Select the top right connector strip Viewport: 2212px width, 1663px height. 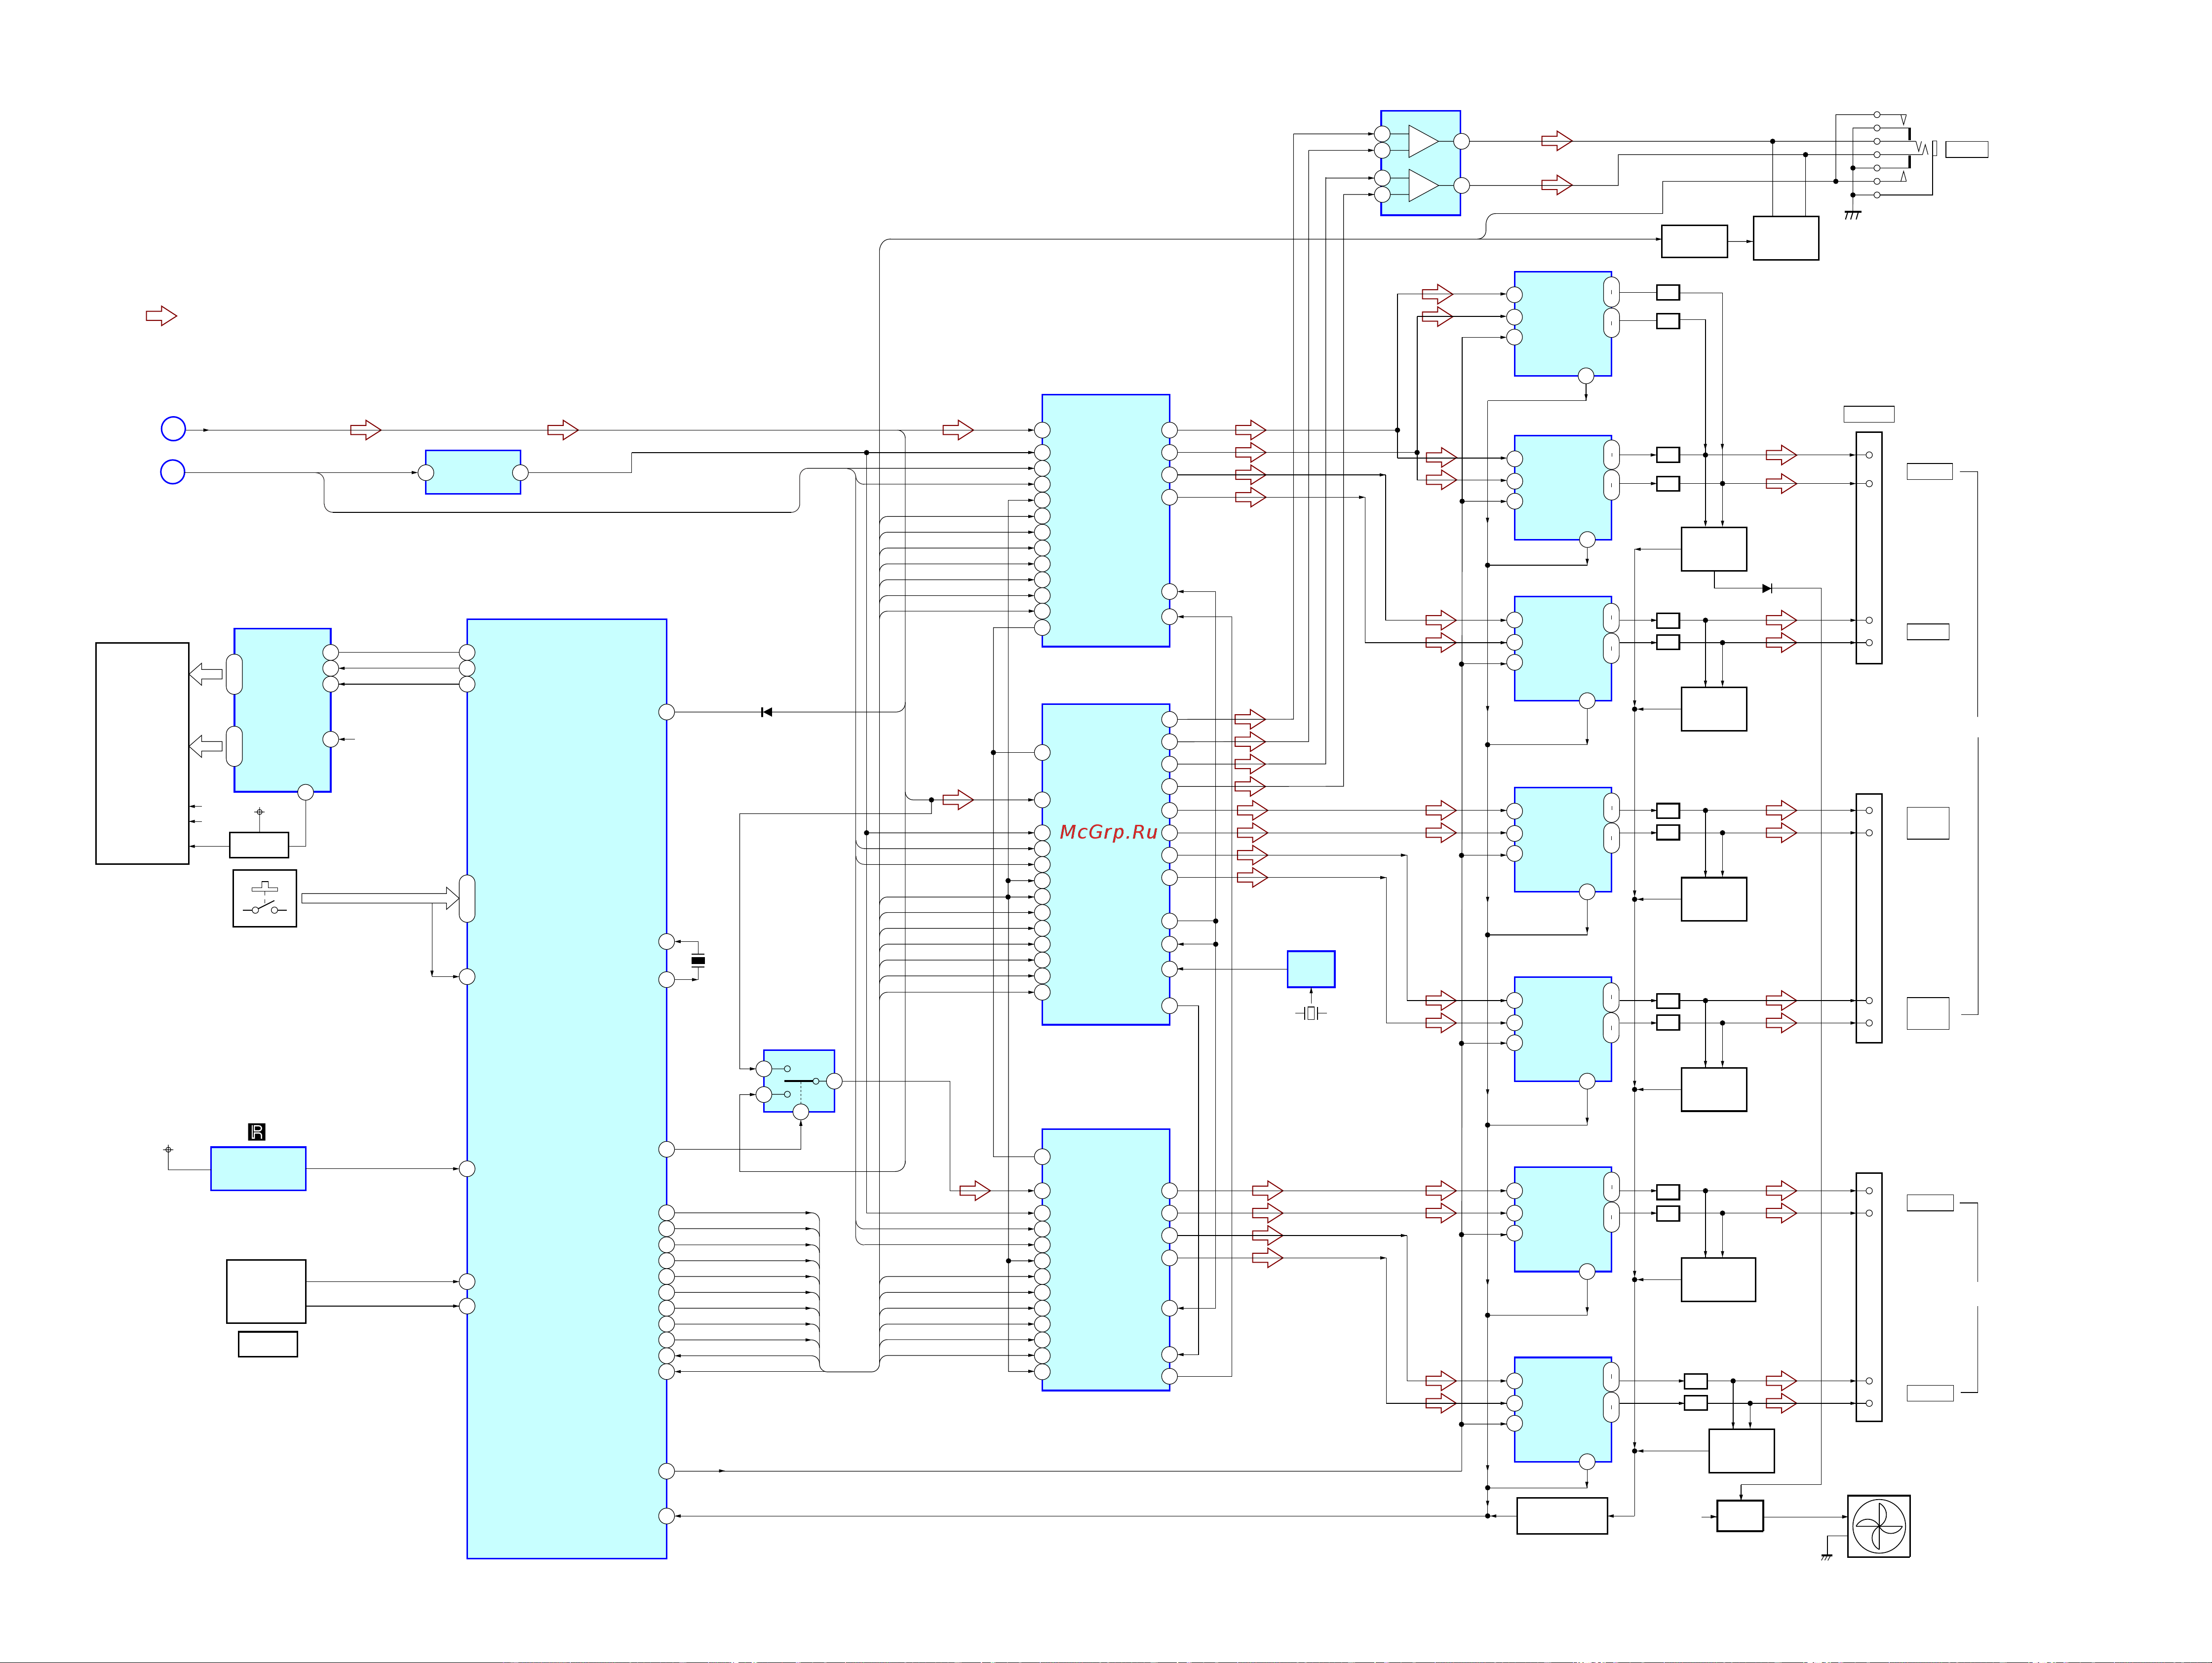[x=1869, y=548]
